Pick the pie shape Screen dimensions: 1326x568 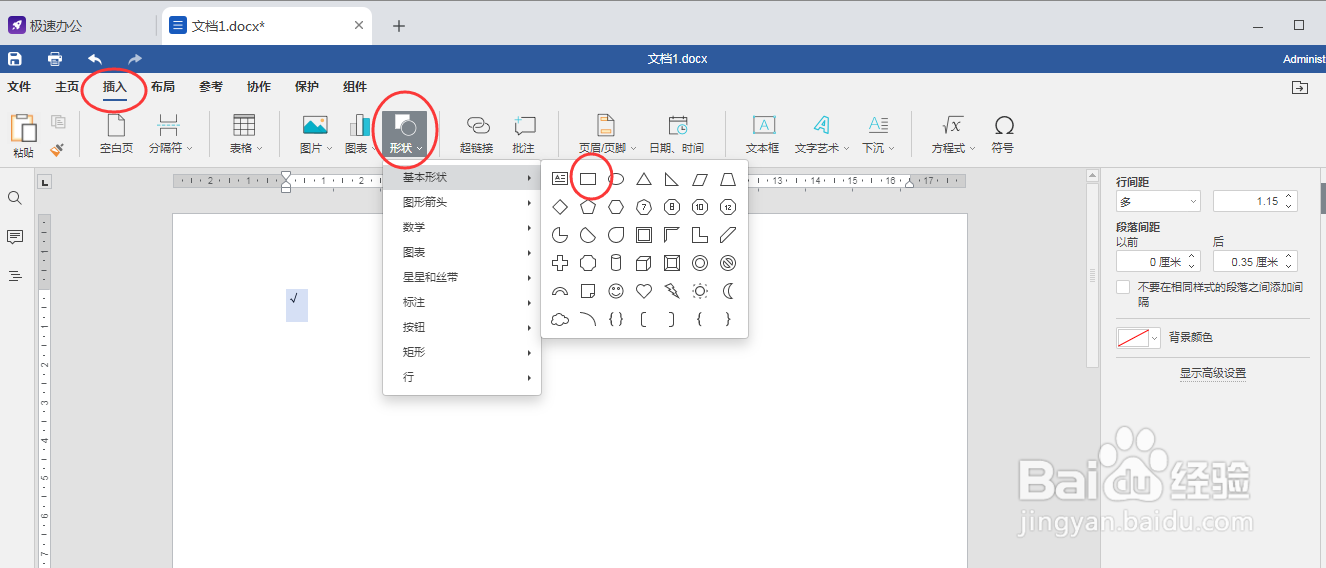point(560,235)
